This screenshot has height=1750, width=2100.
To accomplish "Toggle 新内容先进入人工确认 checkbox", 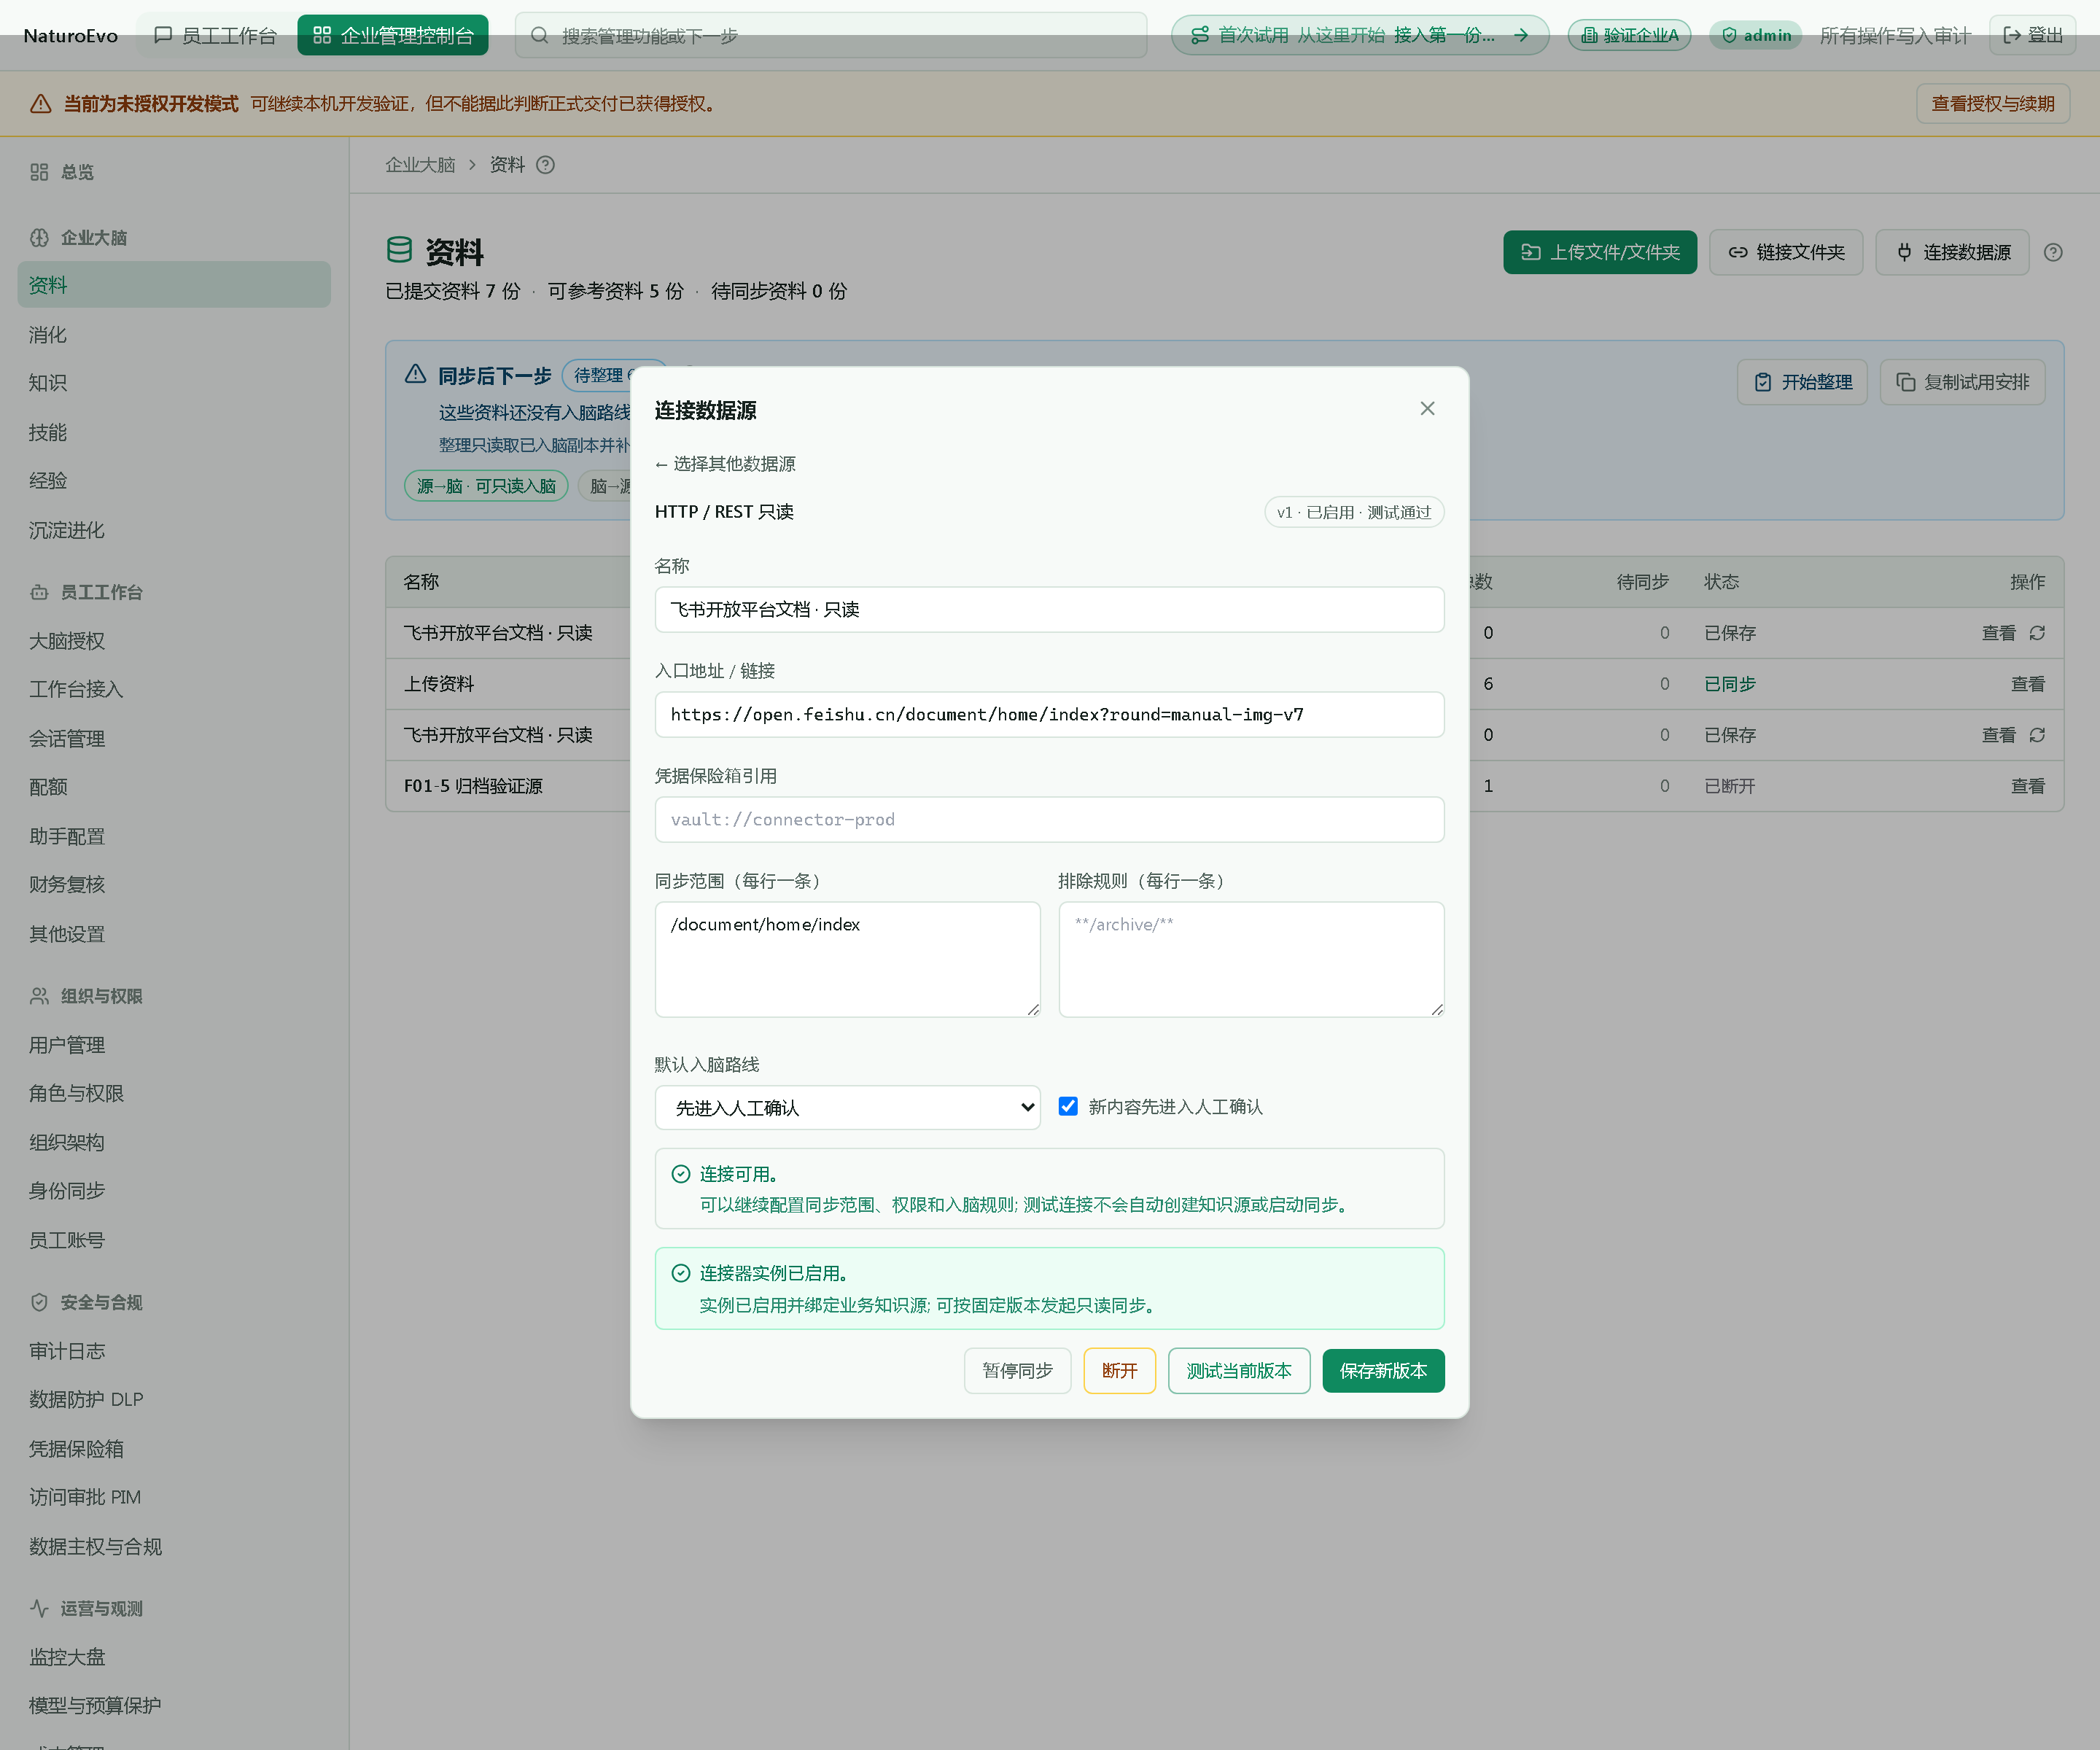I will [1068, 1106].
